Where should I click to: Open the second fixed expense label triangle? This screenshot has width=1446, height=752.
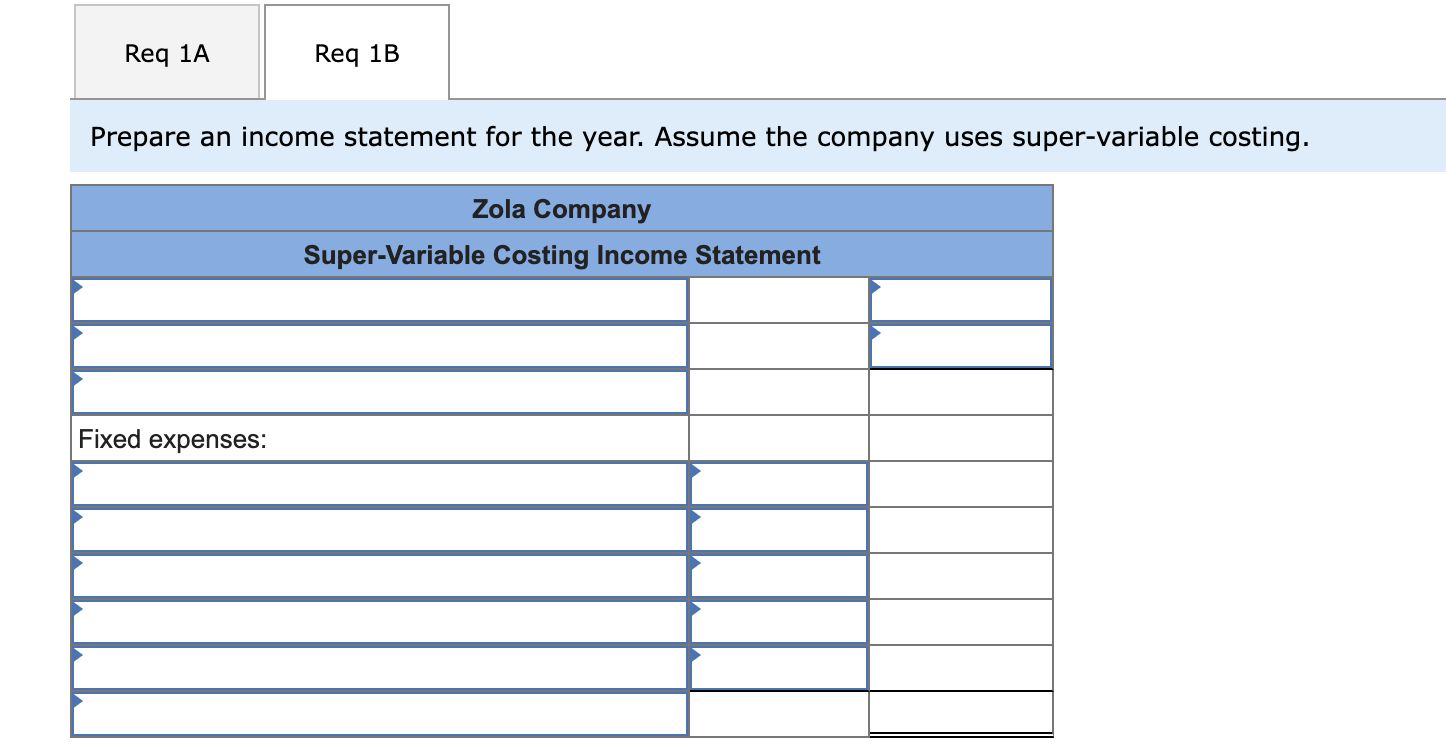click(78, 518)
